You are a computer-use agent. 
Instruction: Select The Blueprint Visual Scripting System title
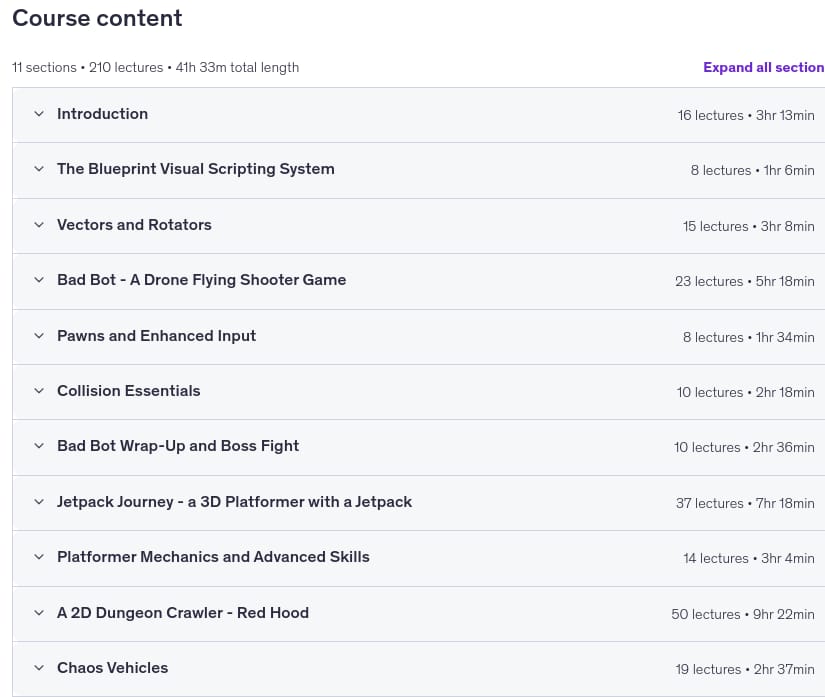[196, 169]
